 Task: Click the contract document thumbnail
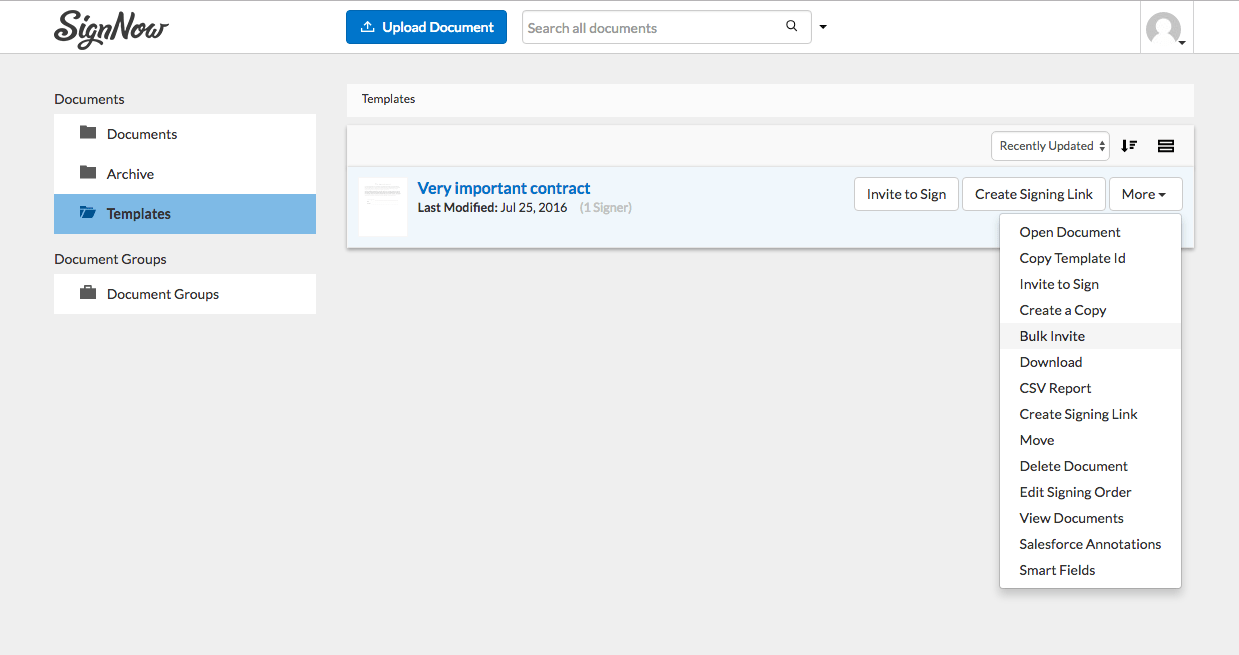pyautogui.click(x=383, y=206)
